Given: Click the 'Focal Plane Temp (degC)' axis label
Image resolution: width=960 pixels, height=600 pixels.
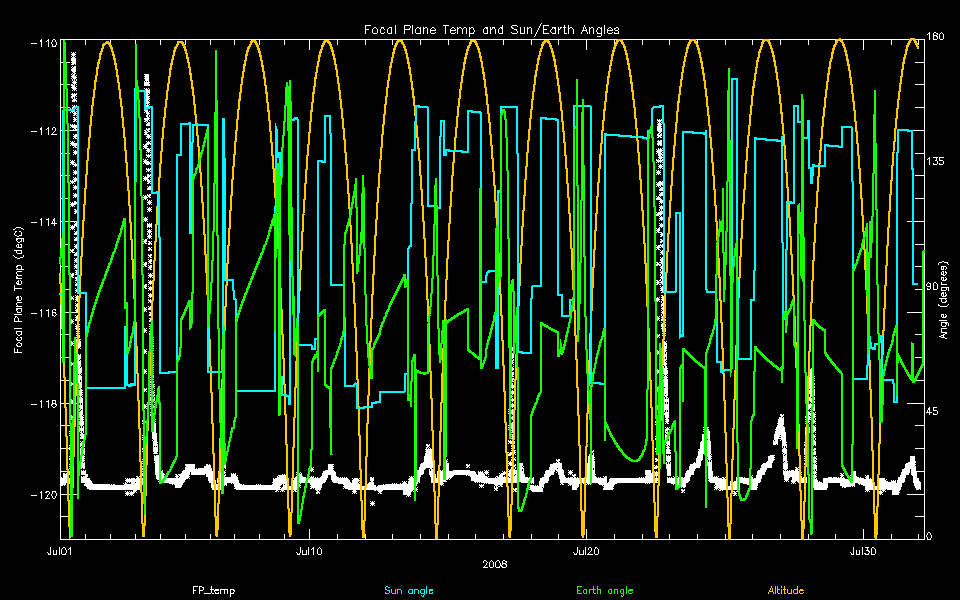Looking at the screenshot, I should pos(18,290).
